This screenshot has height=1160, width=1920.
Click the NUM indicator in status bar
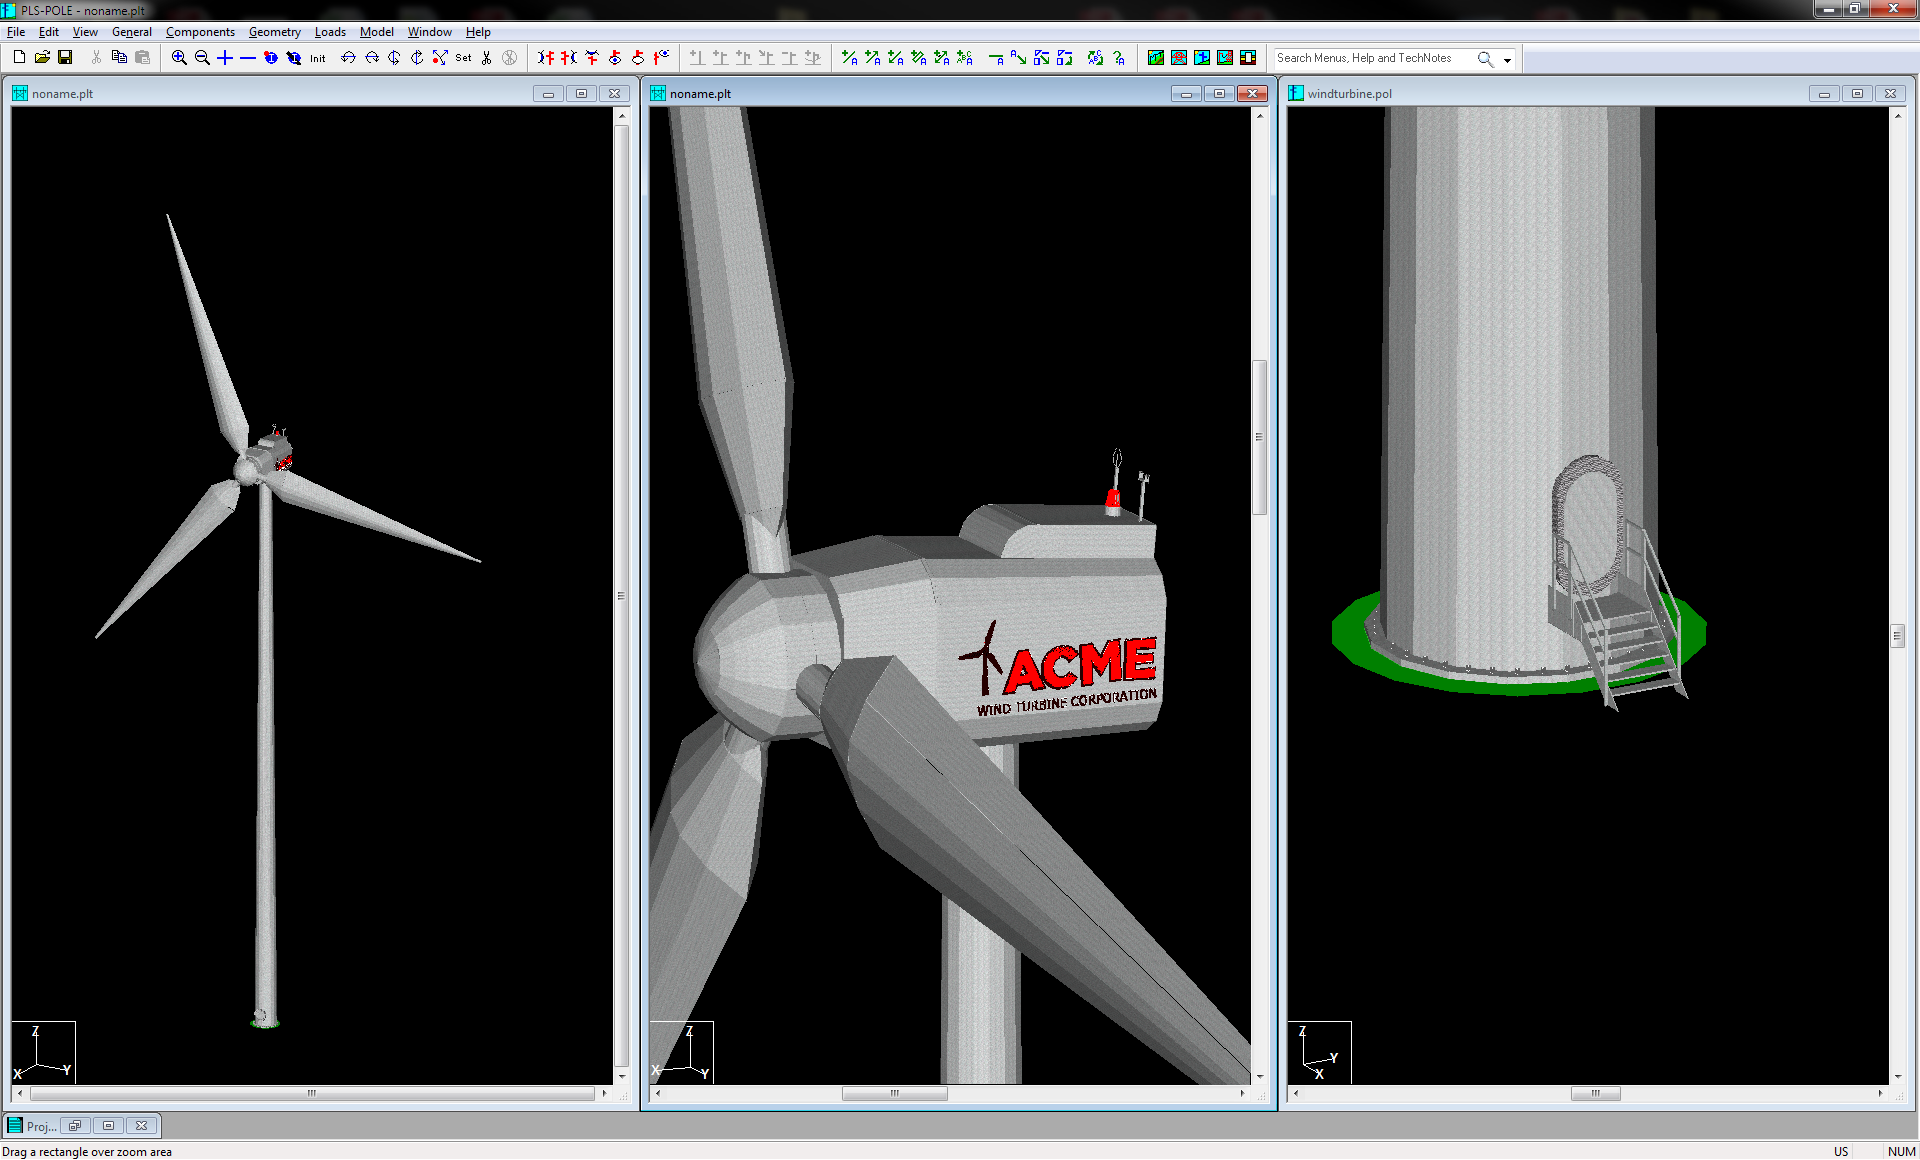1901,1152
